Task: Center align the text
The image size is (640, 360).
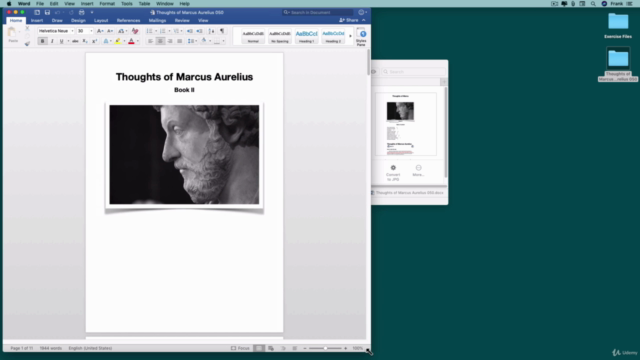Action: [x=160, y=41]
